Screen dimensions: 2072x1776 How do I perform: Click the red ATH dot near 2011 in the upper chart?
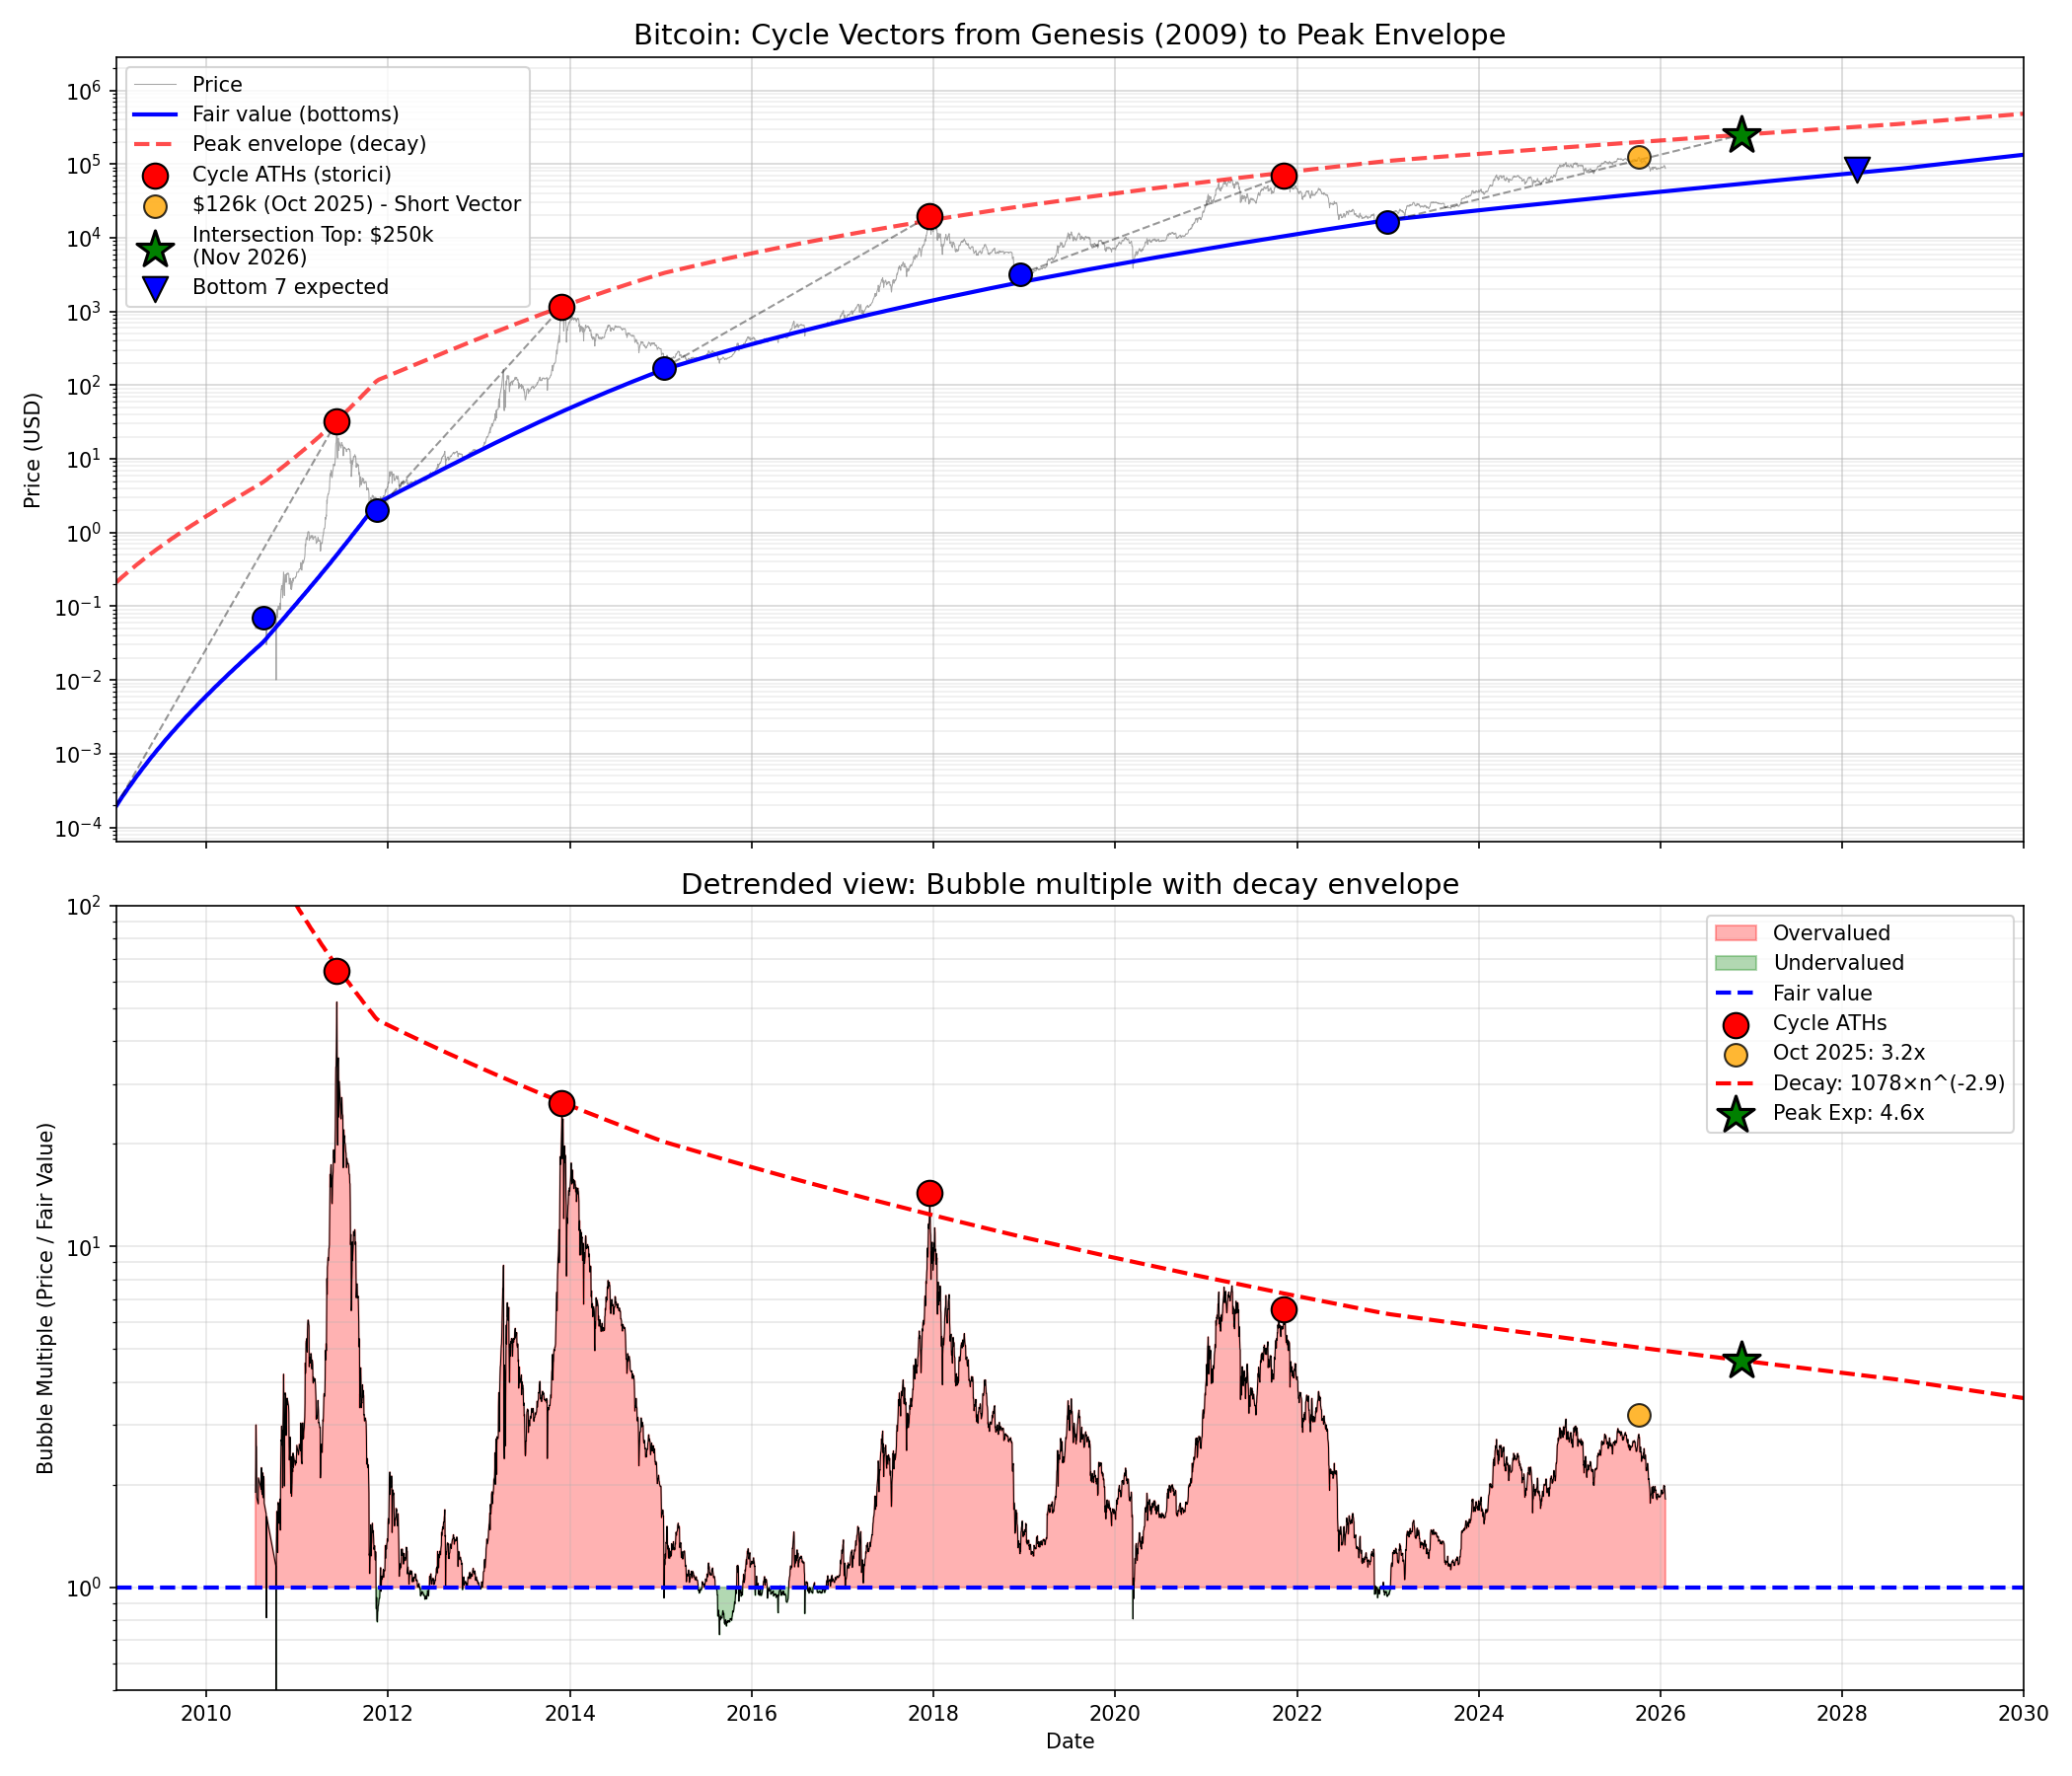pyautogui.click(x=337, y=421)
